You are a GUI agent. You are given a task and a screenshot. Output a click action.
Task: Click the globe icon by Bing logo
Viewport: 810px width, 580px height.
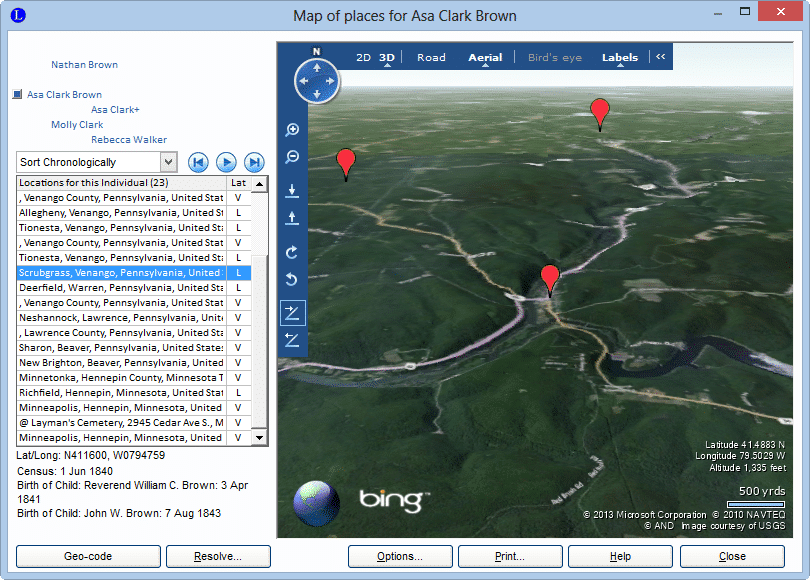coord(316,504)
